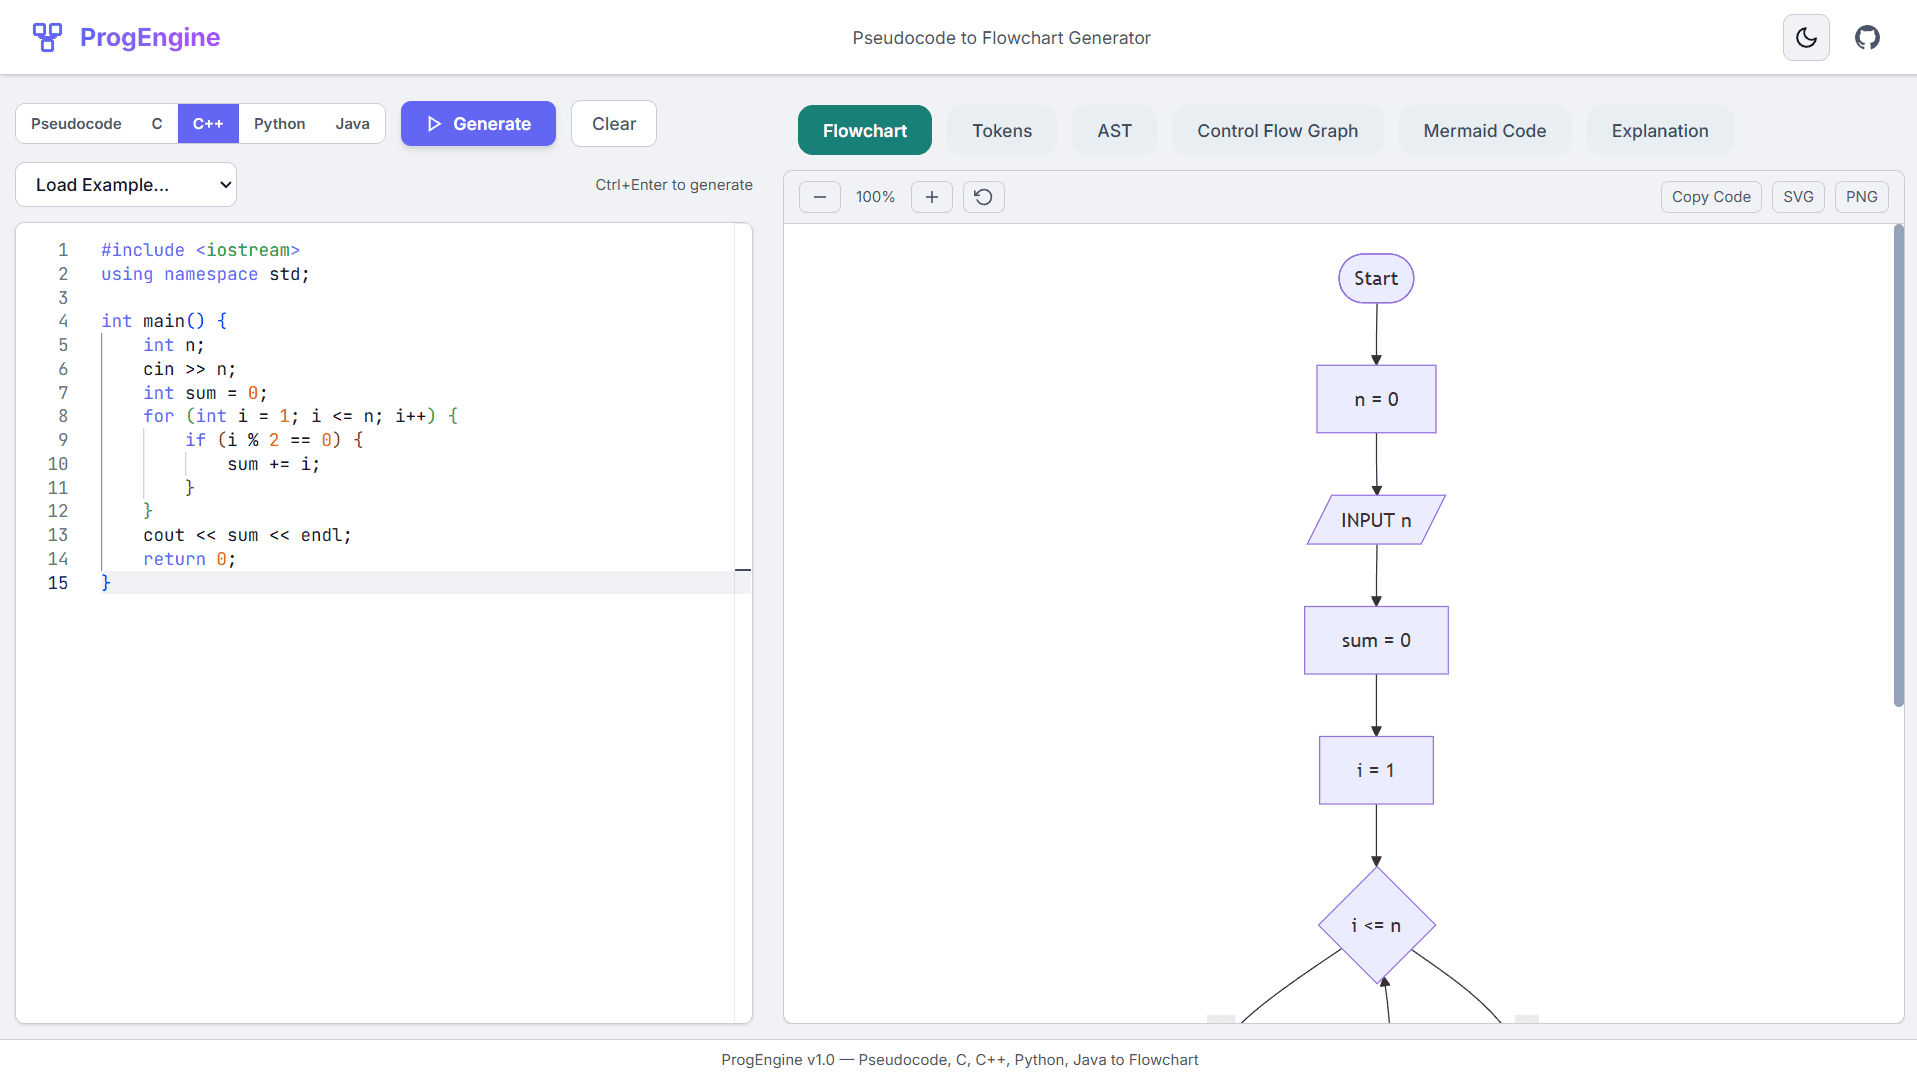Click line number 8 in the gutter
The width and height of the screenshot is (1917, 1078).
(63, 416)
